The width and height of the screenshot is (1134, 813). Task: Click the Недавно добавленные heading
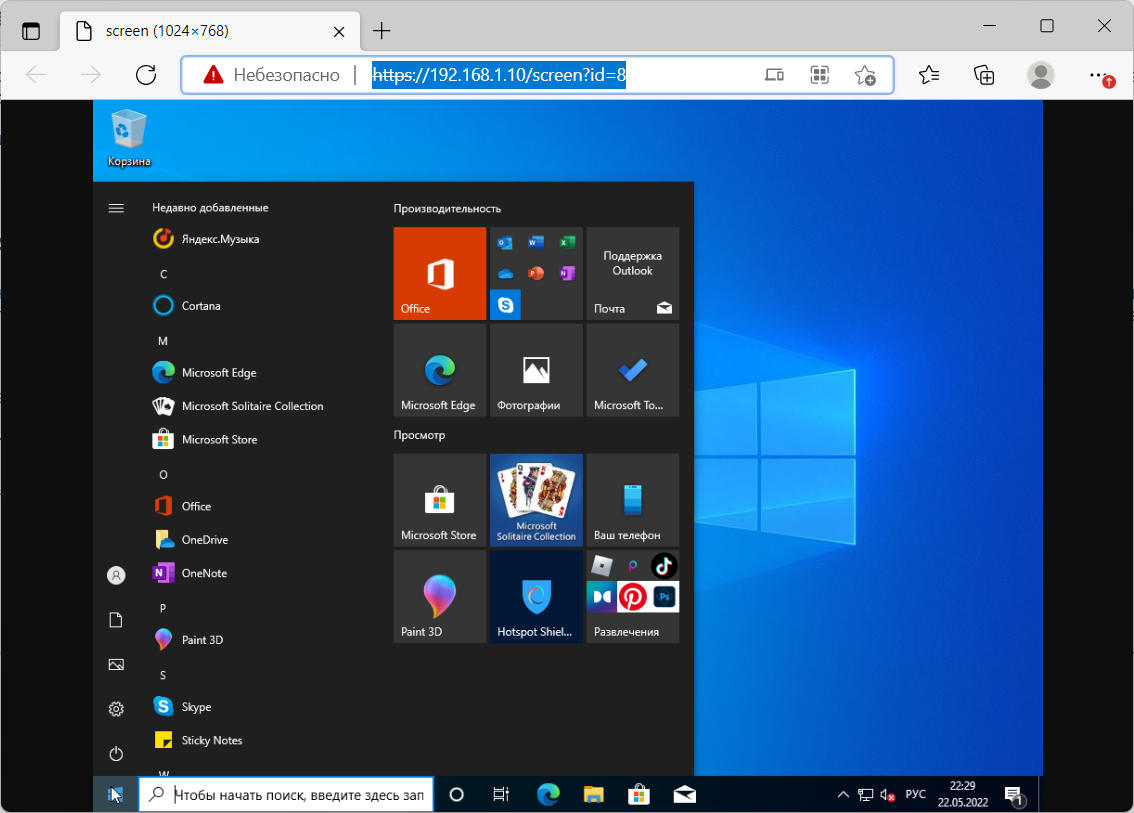tap(210, 208)
